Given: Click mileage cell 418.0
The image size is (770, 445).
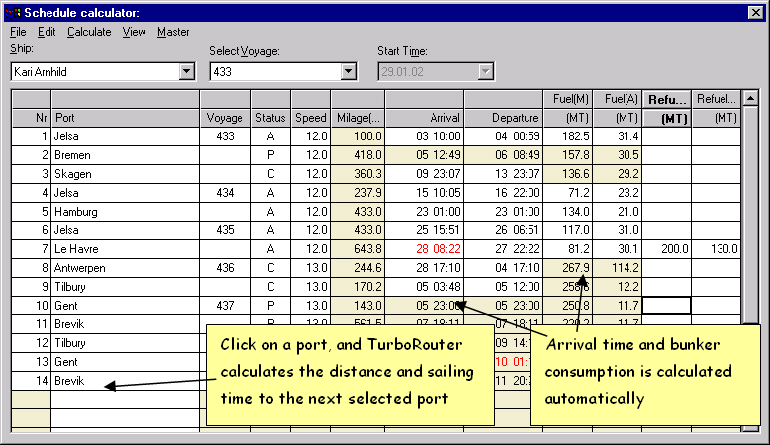Looking at the screenshot, I should click(358, 155).
